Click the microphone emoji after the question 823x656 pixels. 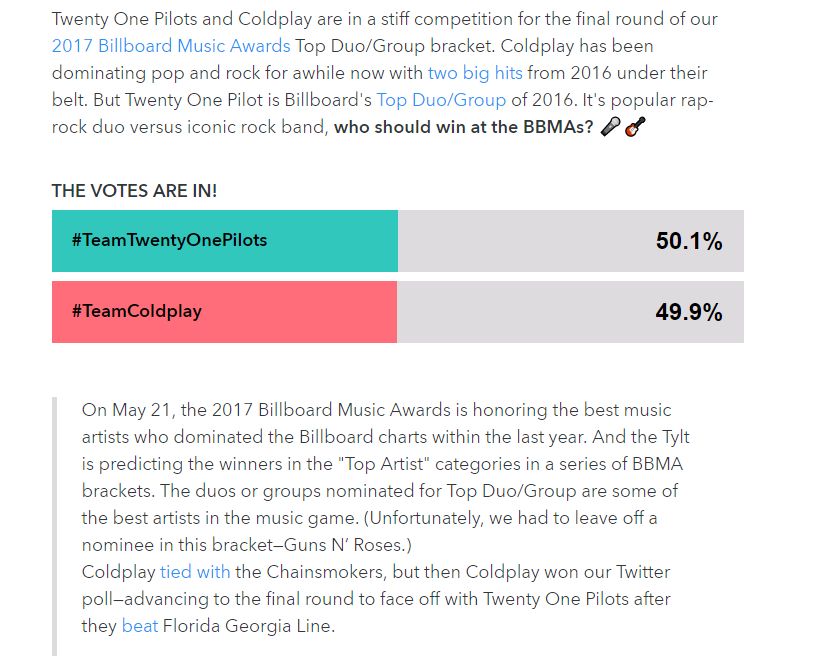[609, 128]
